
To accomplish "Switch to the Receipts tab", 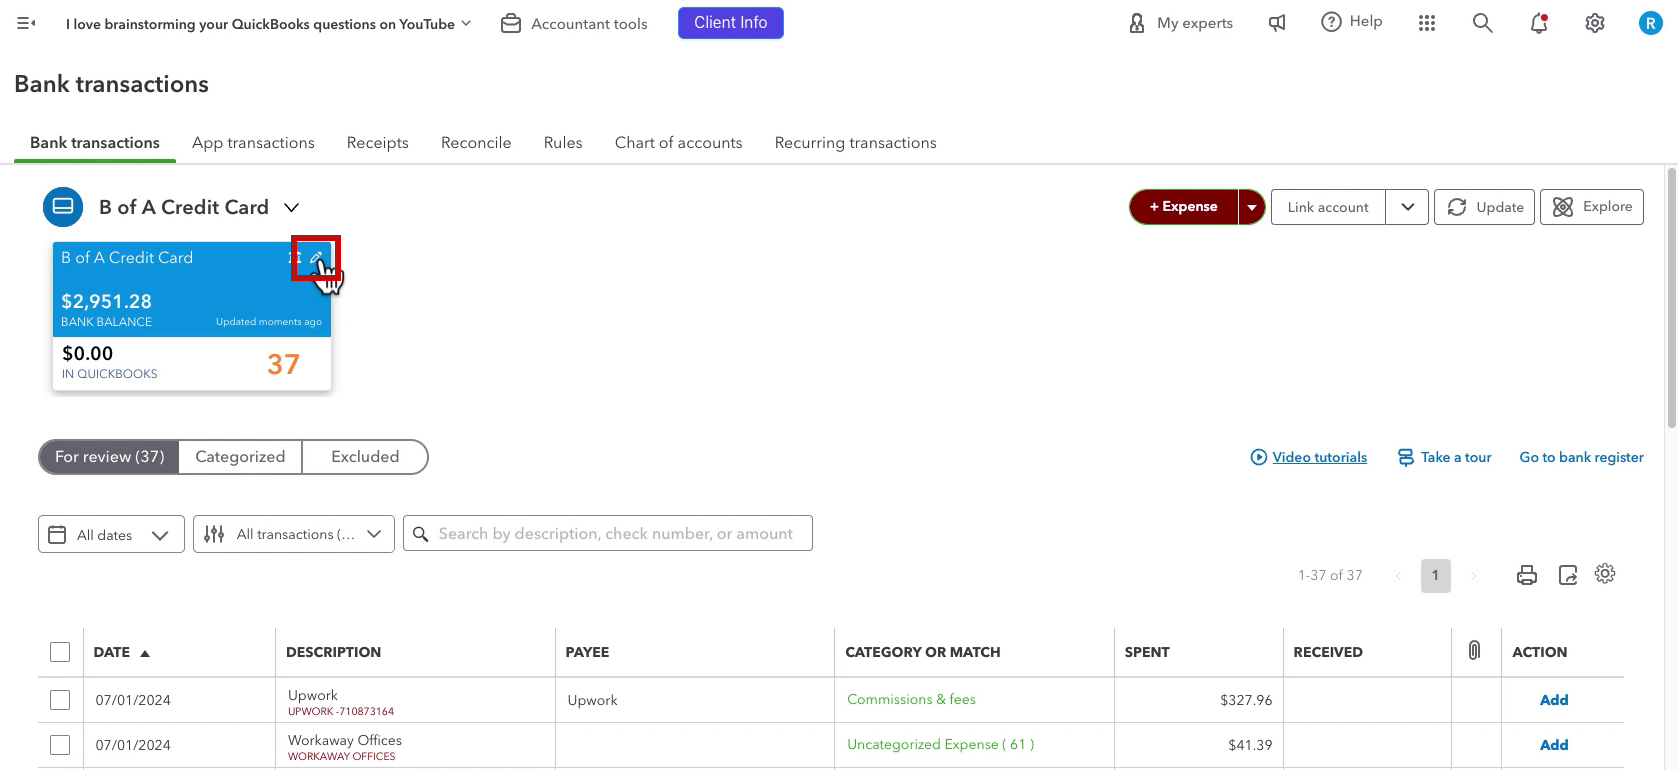I will click(x=377, y=143).
